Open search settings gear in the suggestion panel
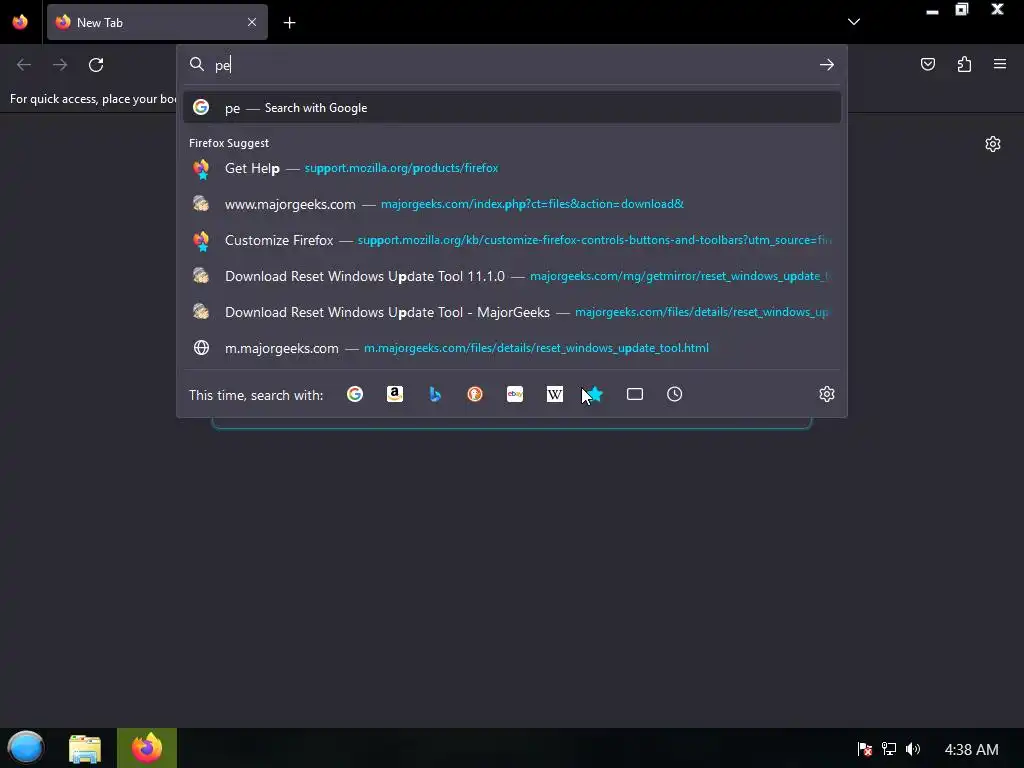Screen dimensions: 1024x768 click(827, 394)
